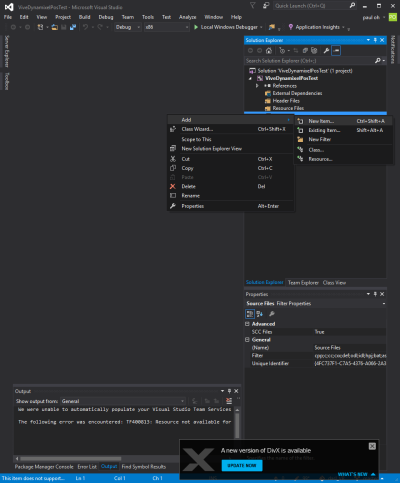
Task: Expand the References tree node
Action: coord(257,86)
